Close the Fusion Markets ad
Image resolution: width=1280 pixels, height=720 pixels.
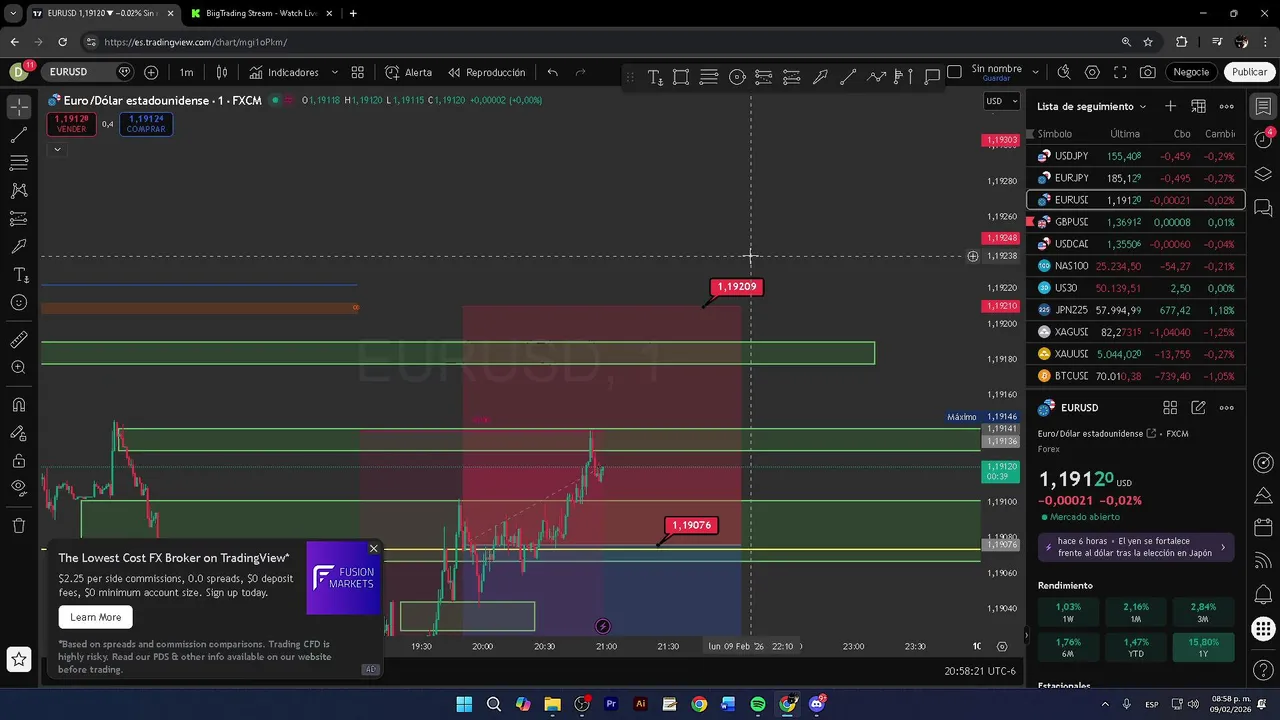374,548
